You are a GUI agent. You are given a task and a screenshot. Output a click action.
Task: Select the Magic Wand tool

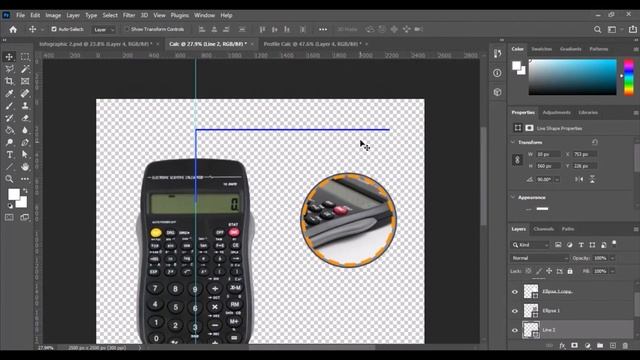[25, 69]
